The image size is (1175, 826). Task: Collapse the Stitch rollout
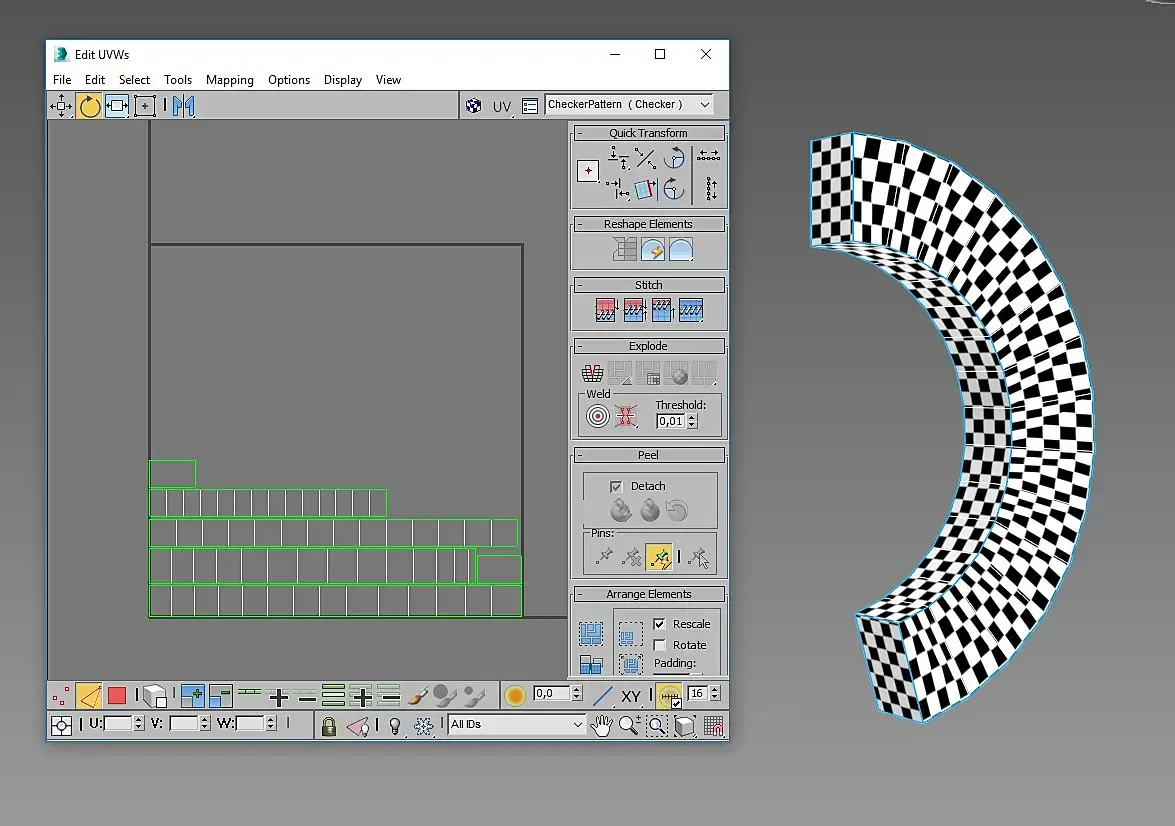click(579, 285)
